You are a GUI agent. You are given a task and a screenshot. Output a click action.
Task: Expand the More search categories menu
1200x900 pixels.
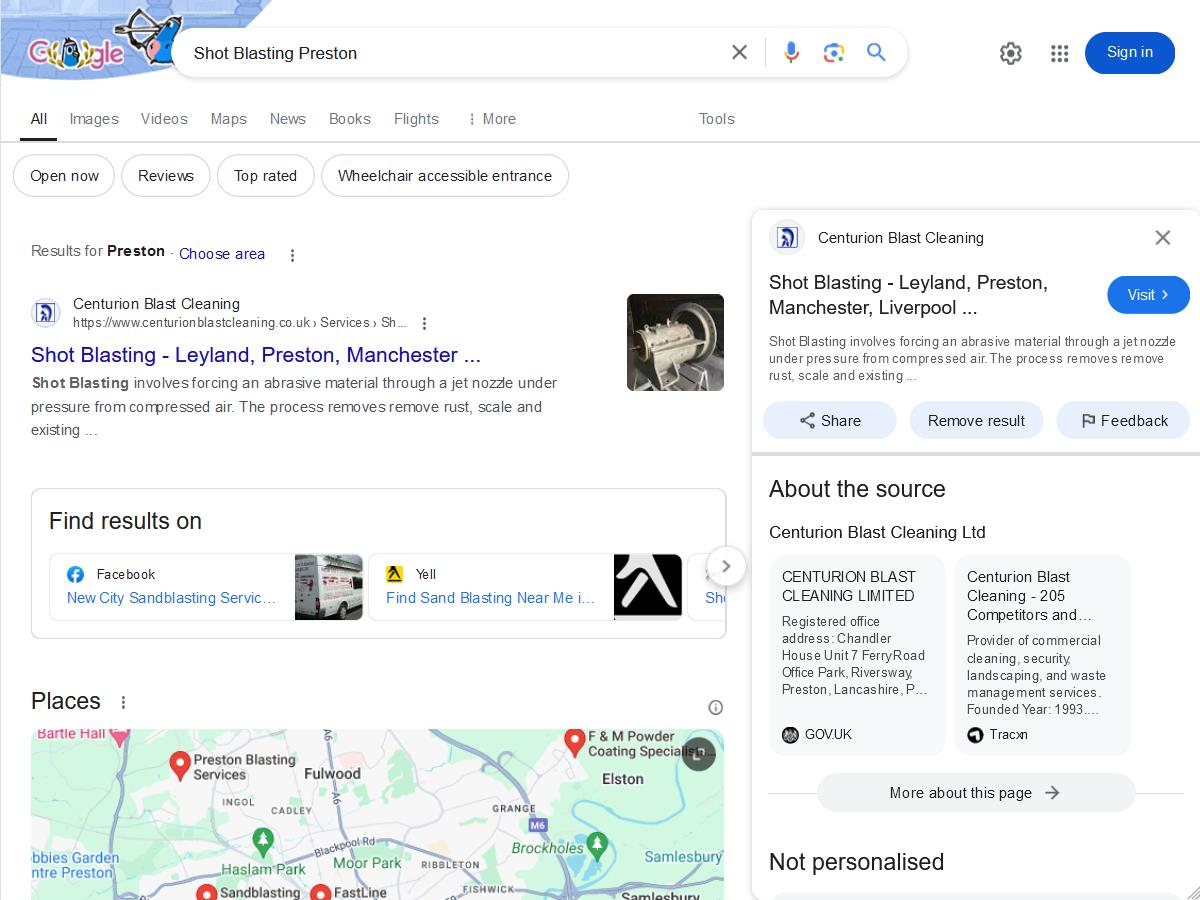click(x=491, y=119)
